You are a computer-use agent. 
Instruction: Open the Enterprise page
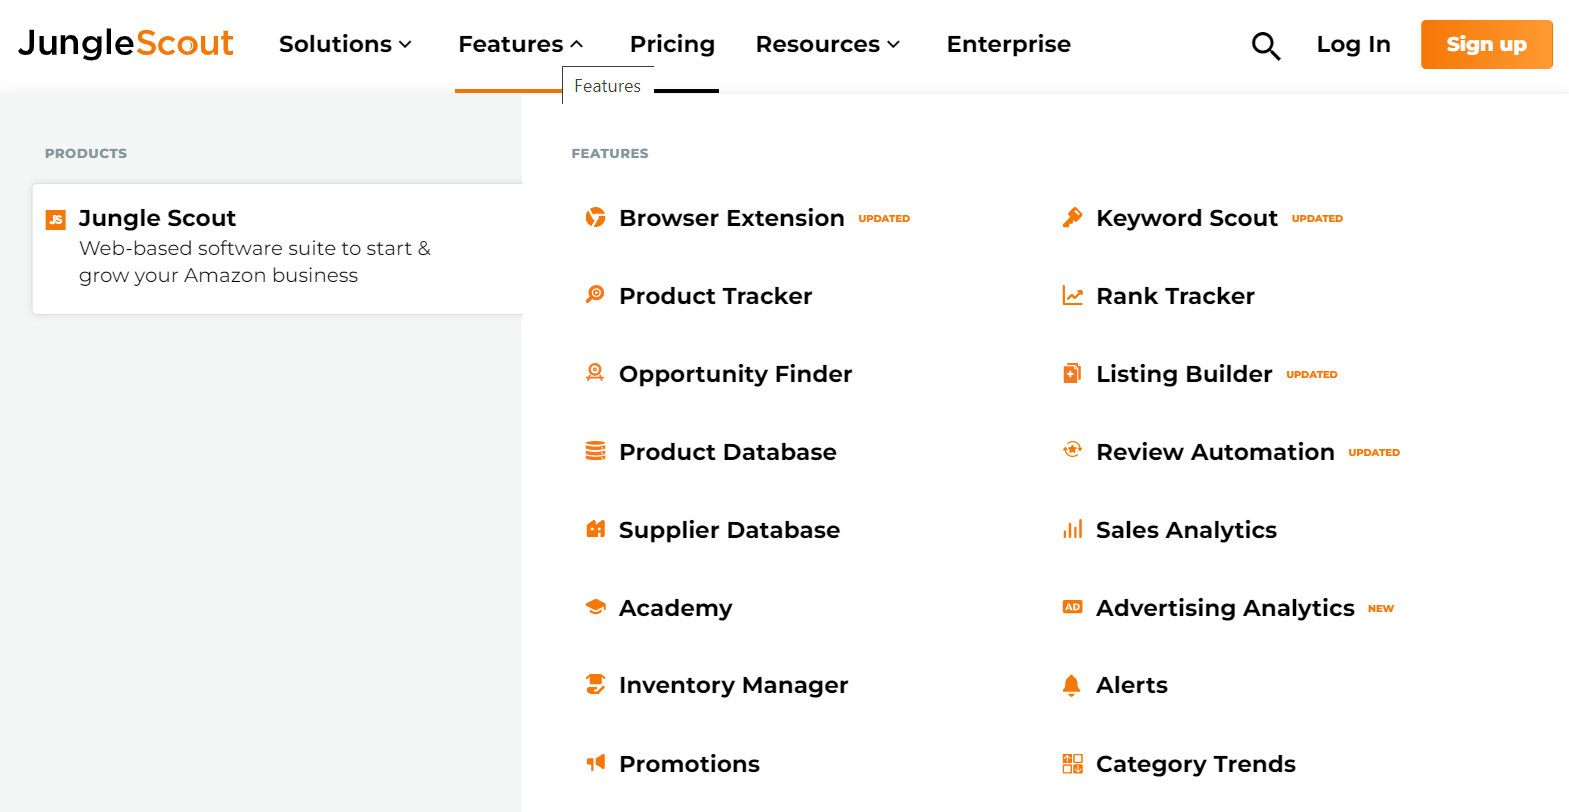point(1008,44)
